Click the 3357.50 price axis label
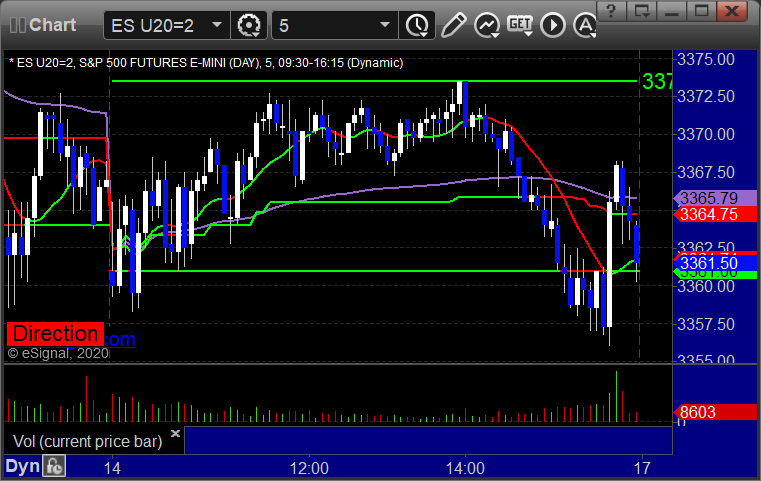761x481 pixels. [706, 324]
